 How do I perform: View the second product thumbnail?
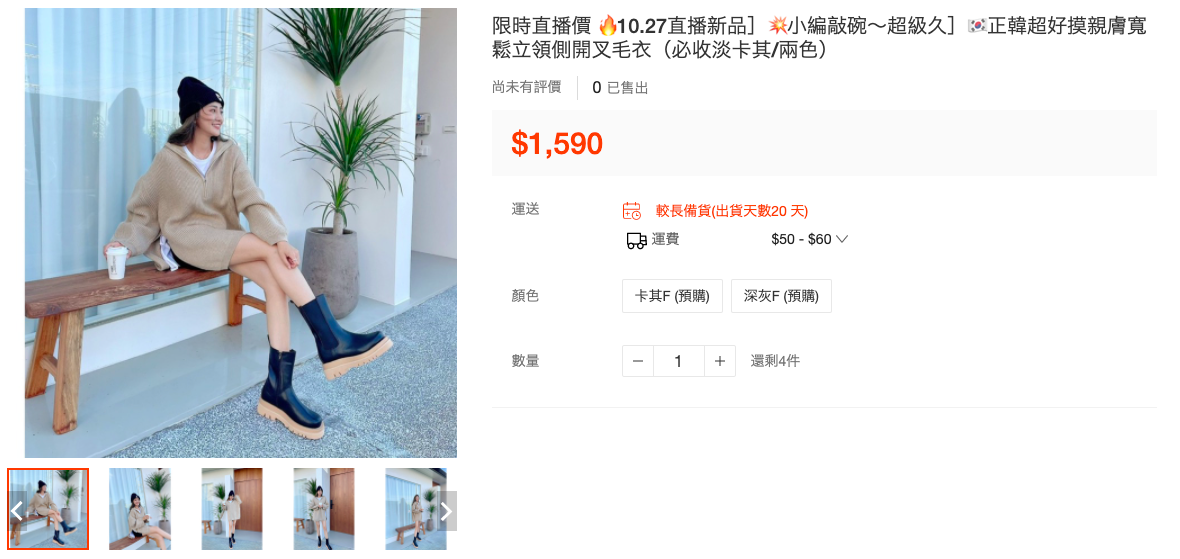point(140,509)
